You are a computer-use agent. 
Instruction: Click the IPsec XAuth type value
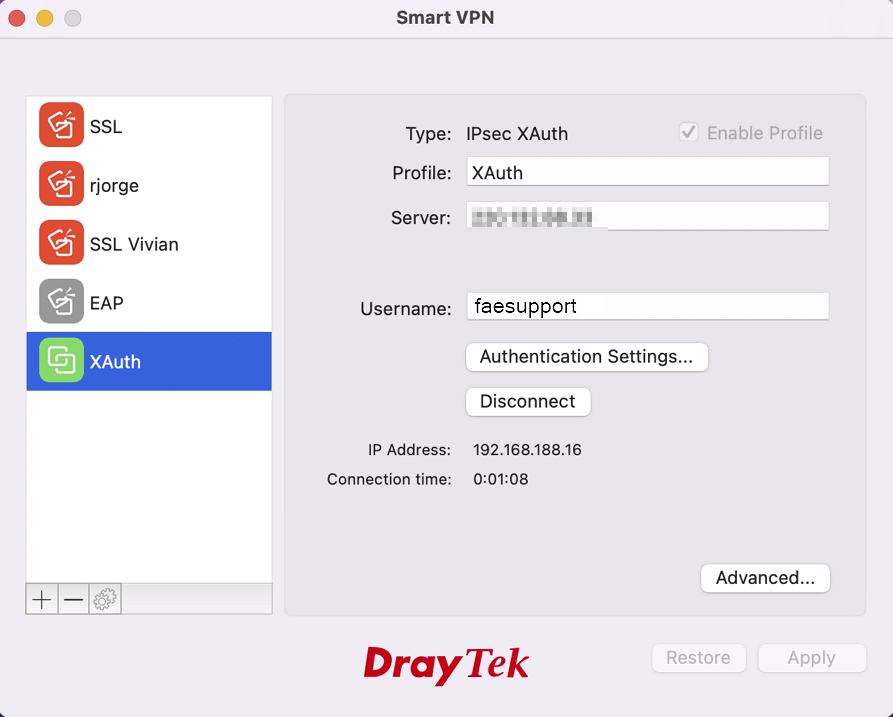(517, 134)
